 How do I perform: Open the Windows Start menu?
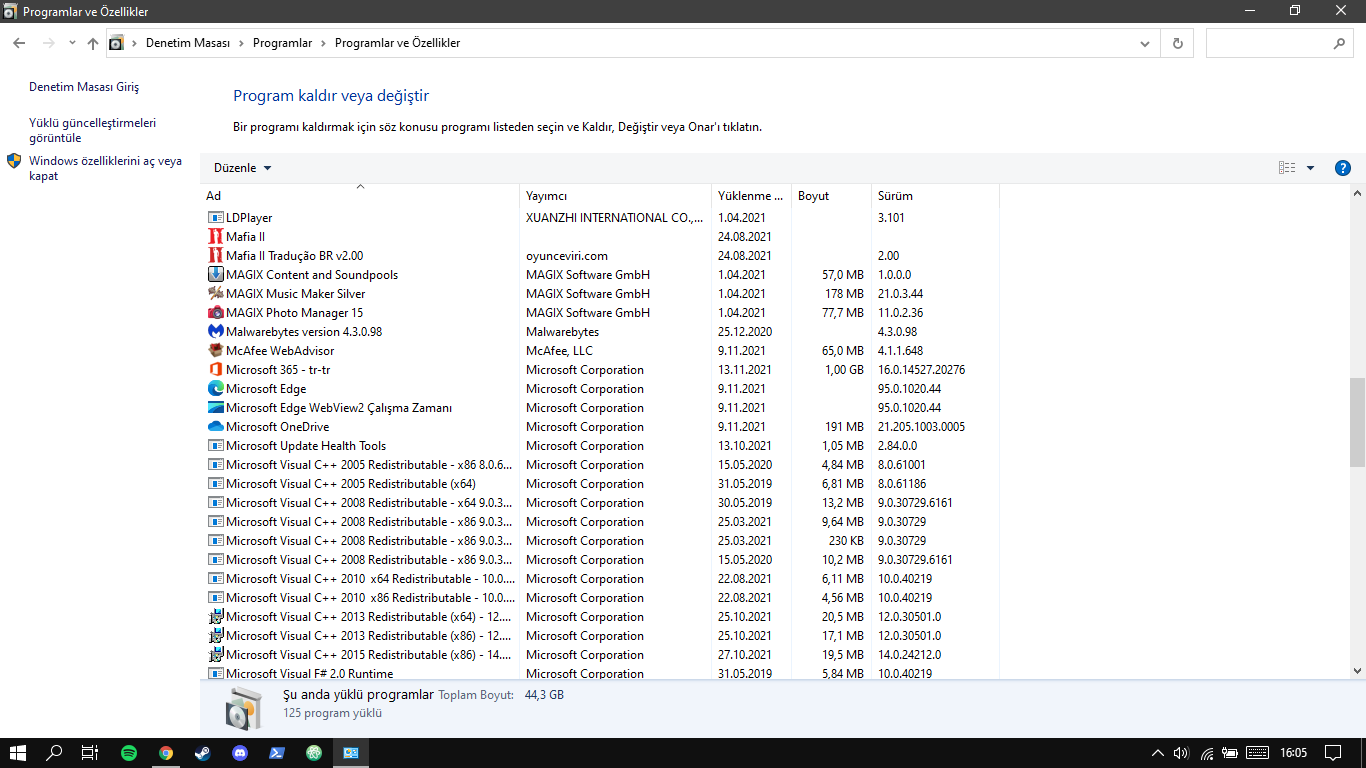pyautogui.click(x=18, y=753)
